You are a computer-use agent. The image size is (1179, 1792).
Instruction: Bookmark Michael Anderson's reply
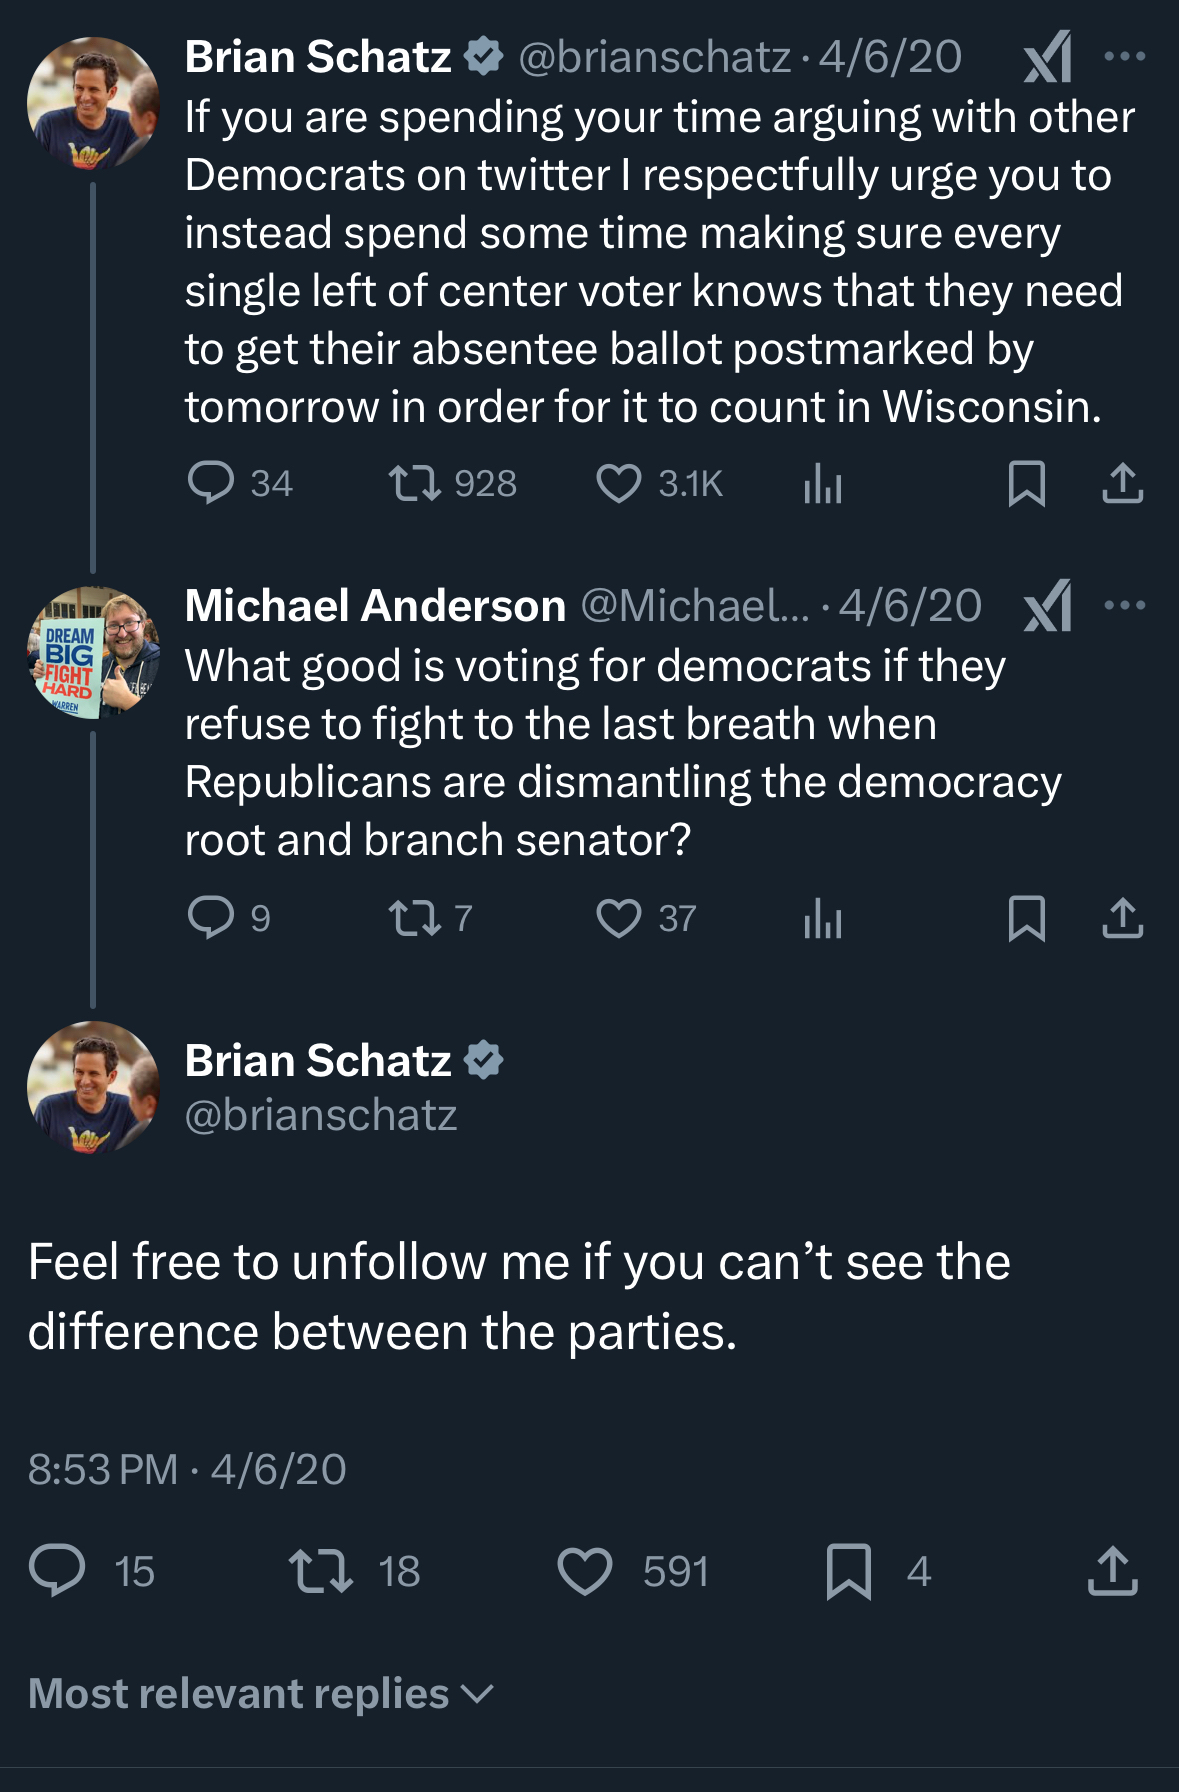pyautogui.click(x=1027, y=918)
